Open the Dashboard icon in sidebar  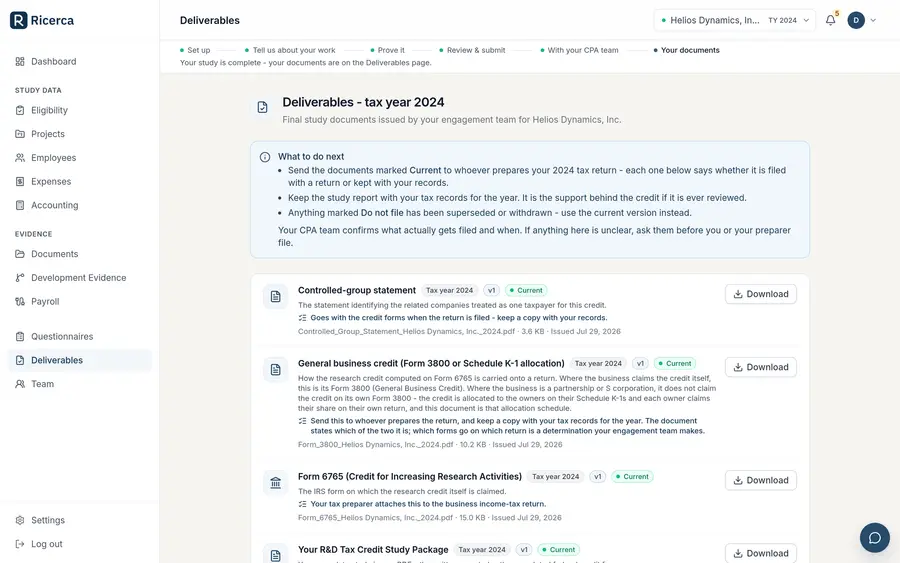20,61
